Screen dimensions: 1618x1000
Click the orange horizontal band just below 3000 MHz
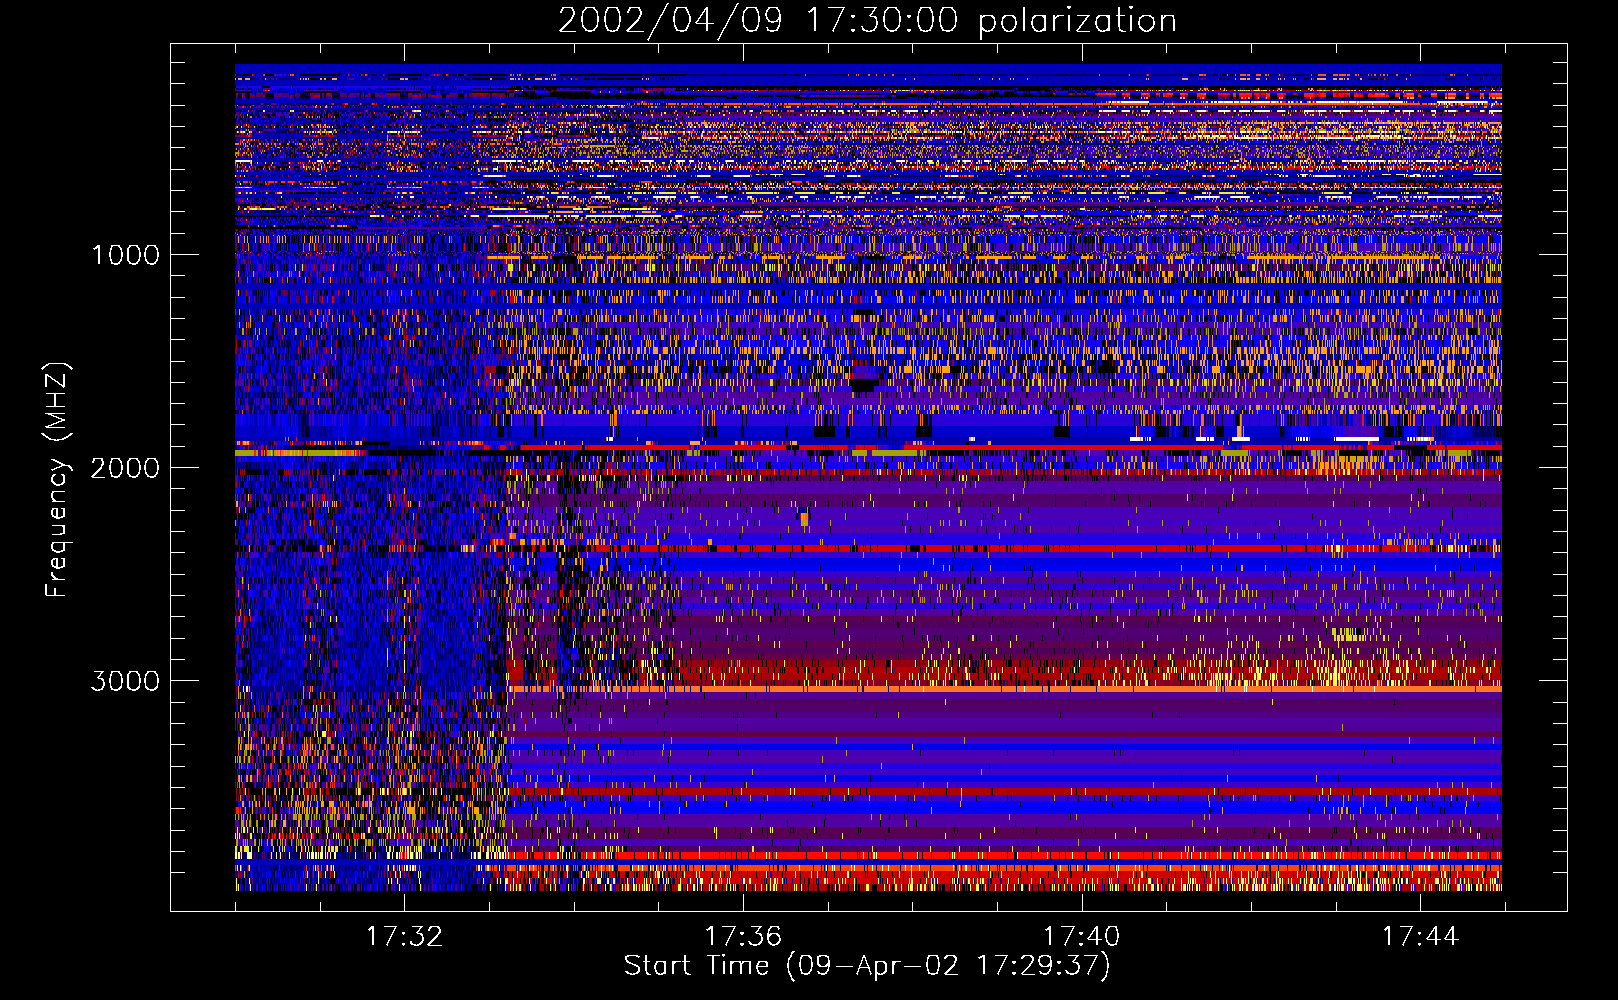(x=1004, y=689)
